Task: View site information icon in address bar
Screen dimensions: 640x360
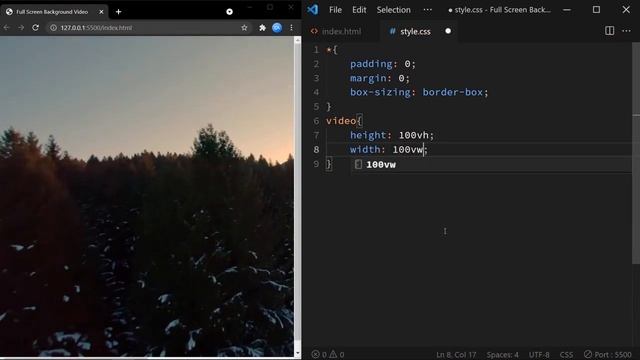Action: coord(53,28)
